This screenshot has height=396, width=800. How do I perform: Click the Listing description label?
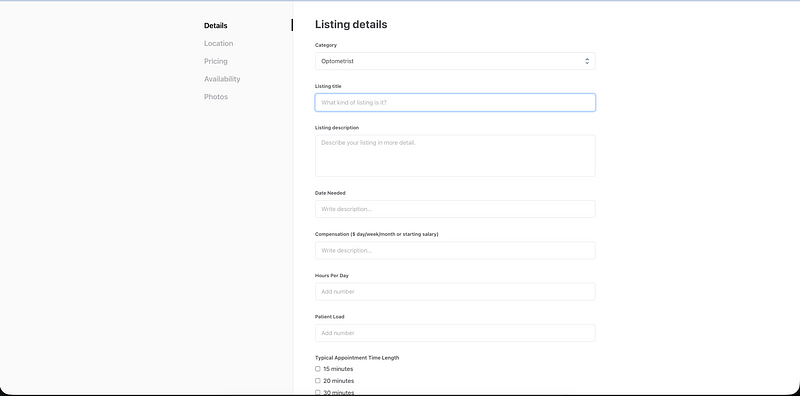(x=337, y=128)
